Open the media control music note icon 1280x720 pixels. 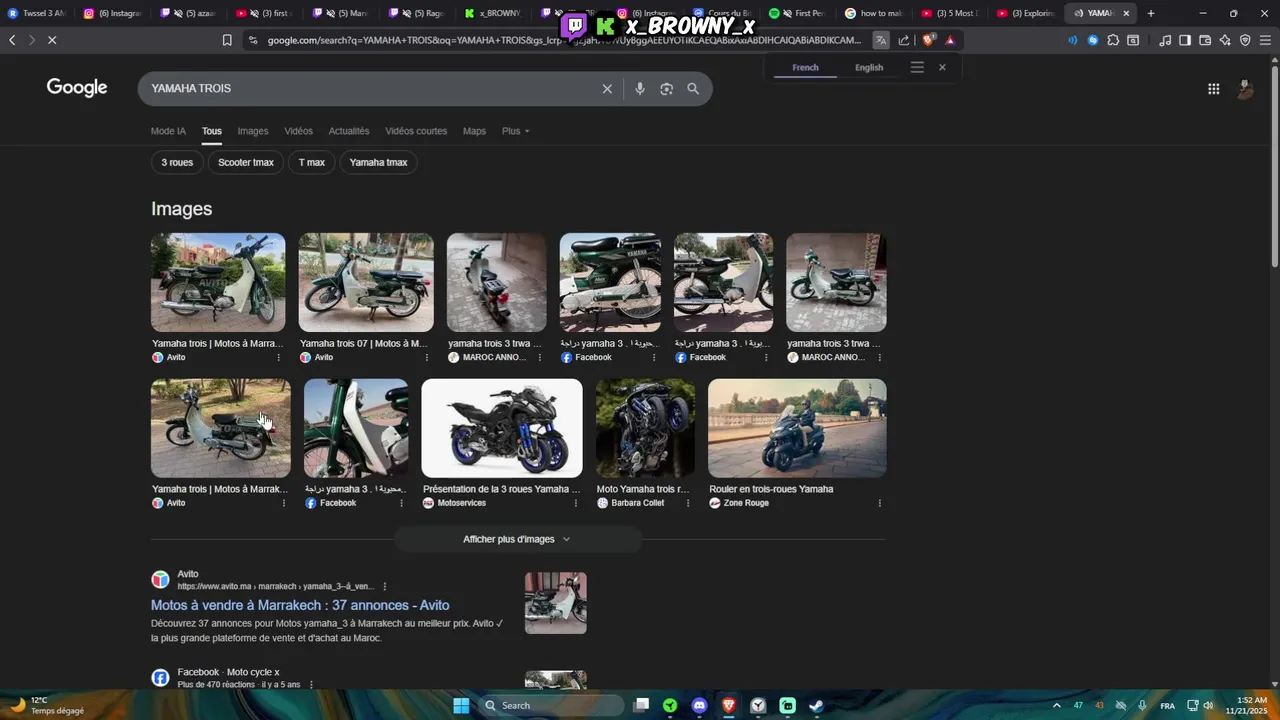click(x=1165, y=40)
